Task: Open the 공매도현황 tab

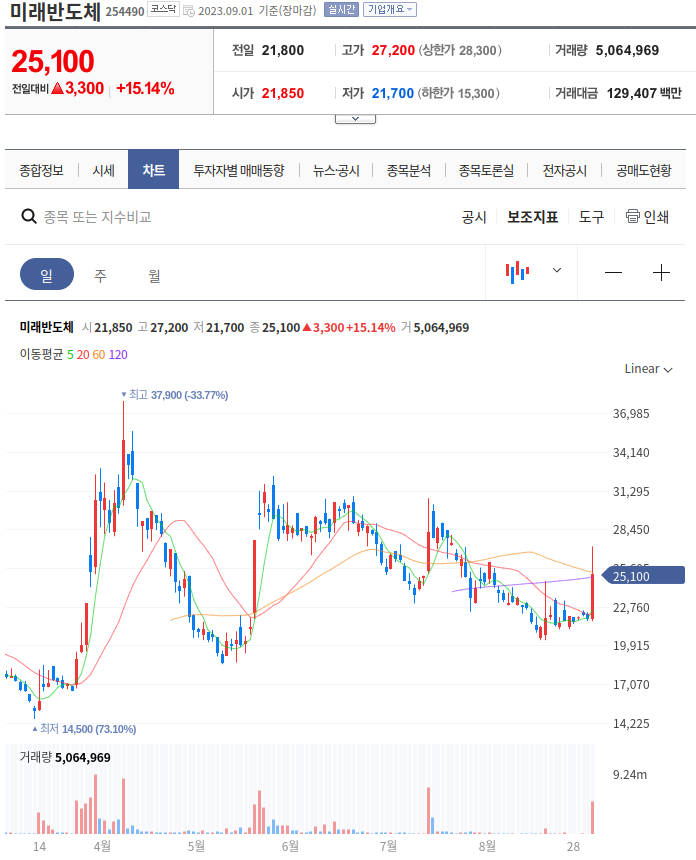Action: coord(644,170)
